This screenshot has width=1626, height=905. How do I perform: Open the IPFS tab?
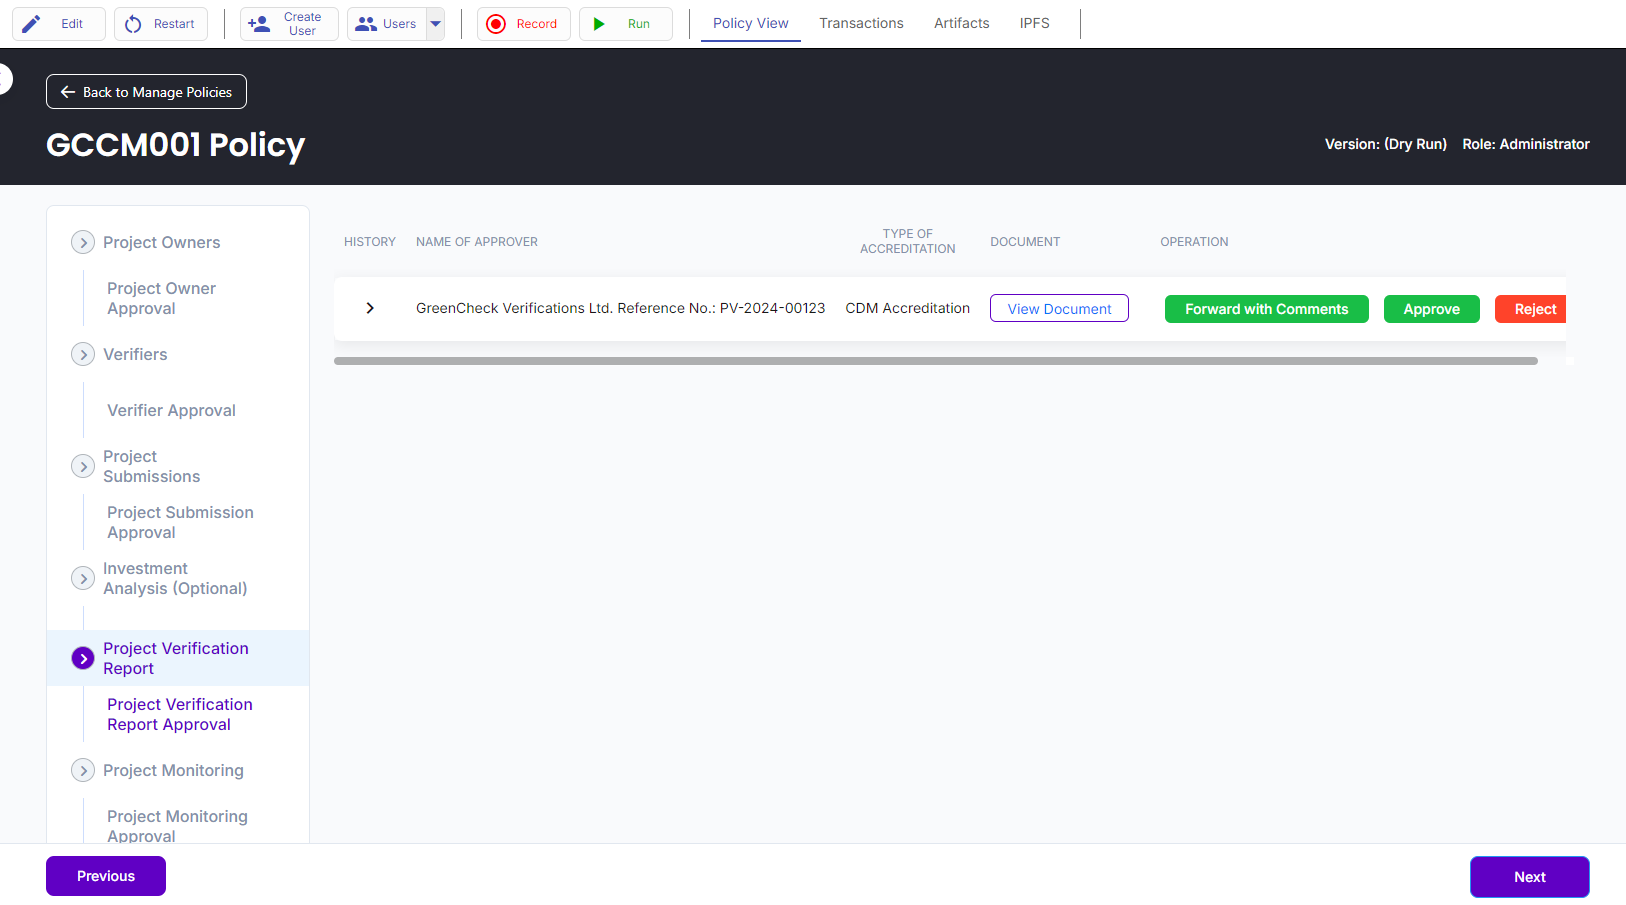click(1034, 23)
